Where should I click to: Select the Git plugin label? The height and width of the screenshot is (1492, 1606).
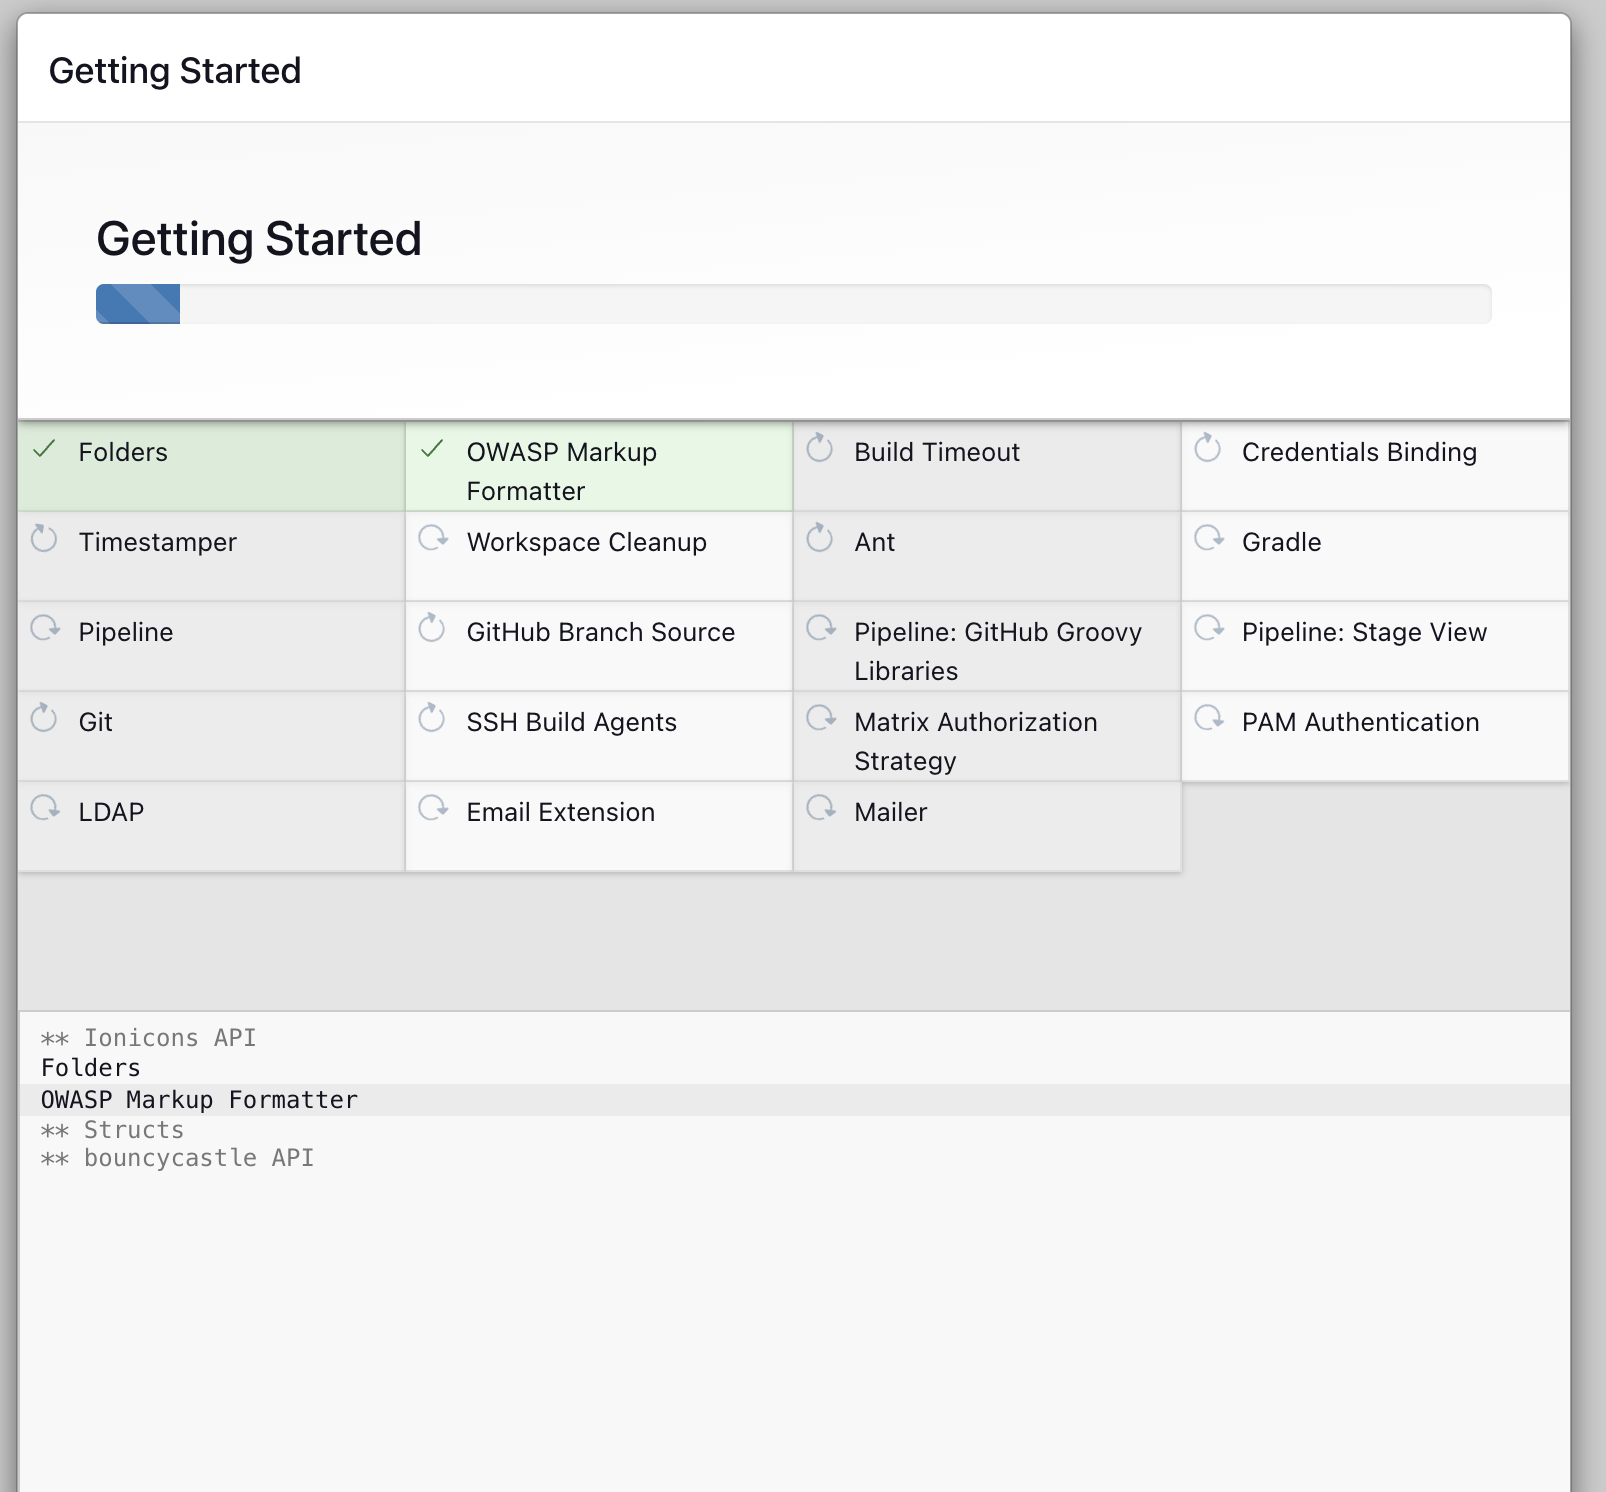(95, 722)
